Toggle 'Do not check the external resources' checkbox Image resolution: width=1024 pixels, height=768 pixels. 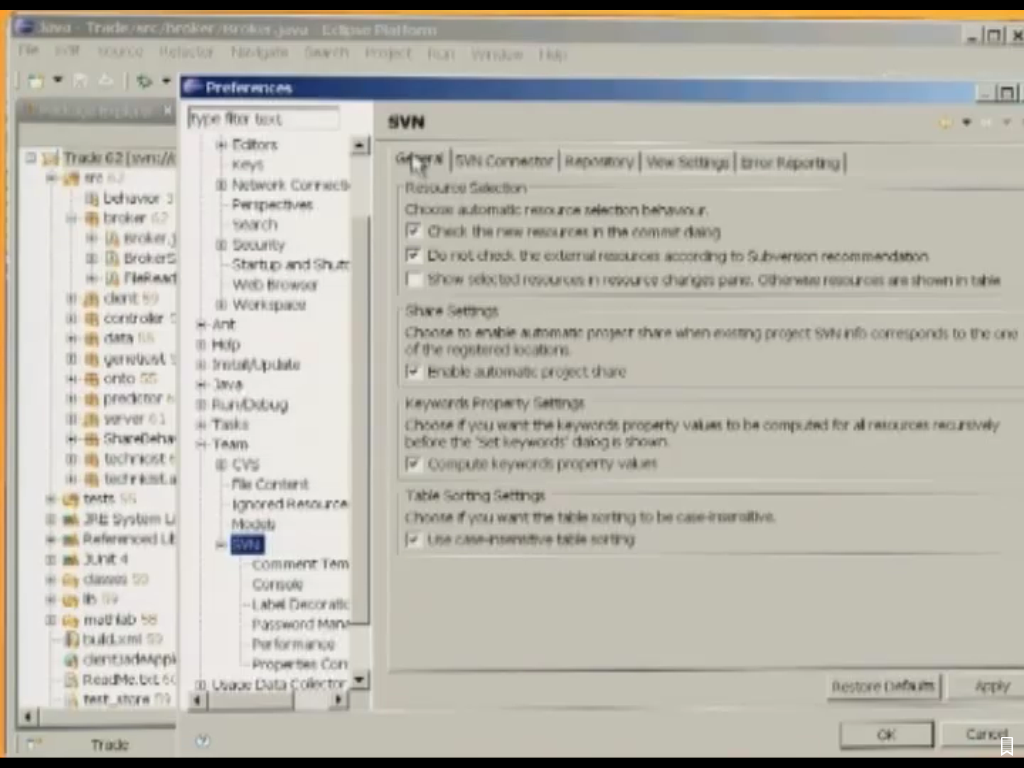(413, 255)
